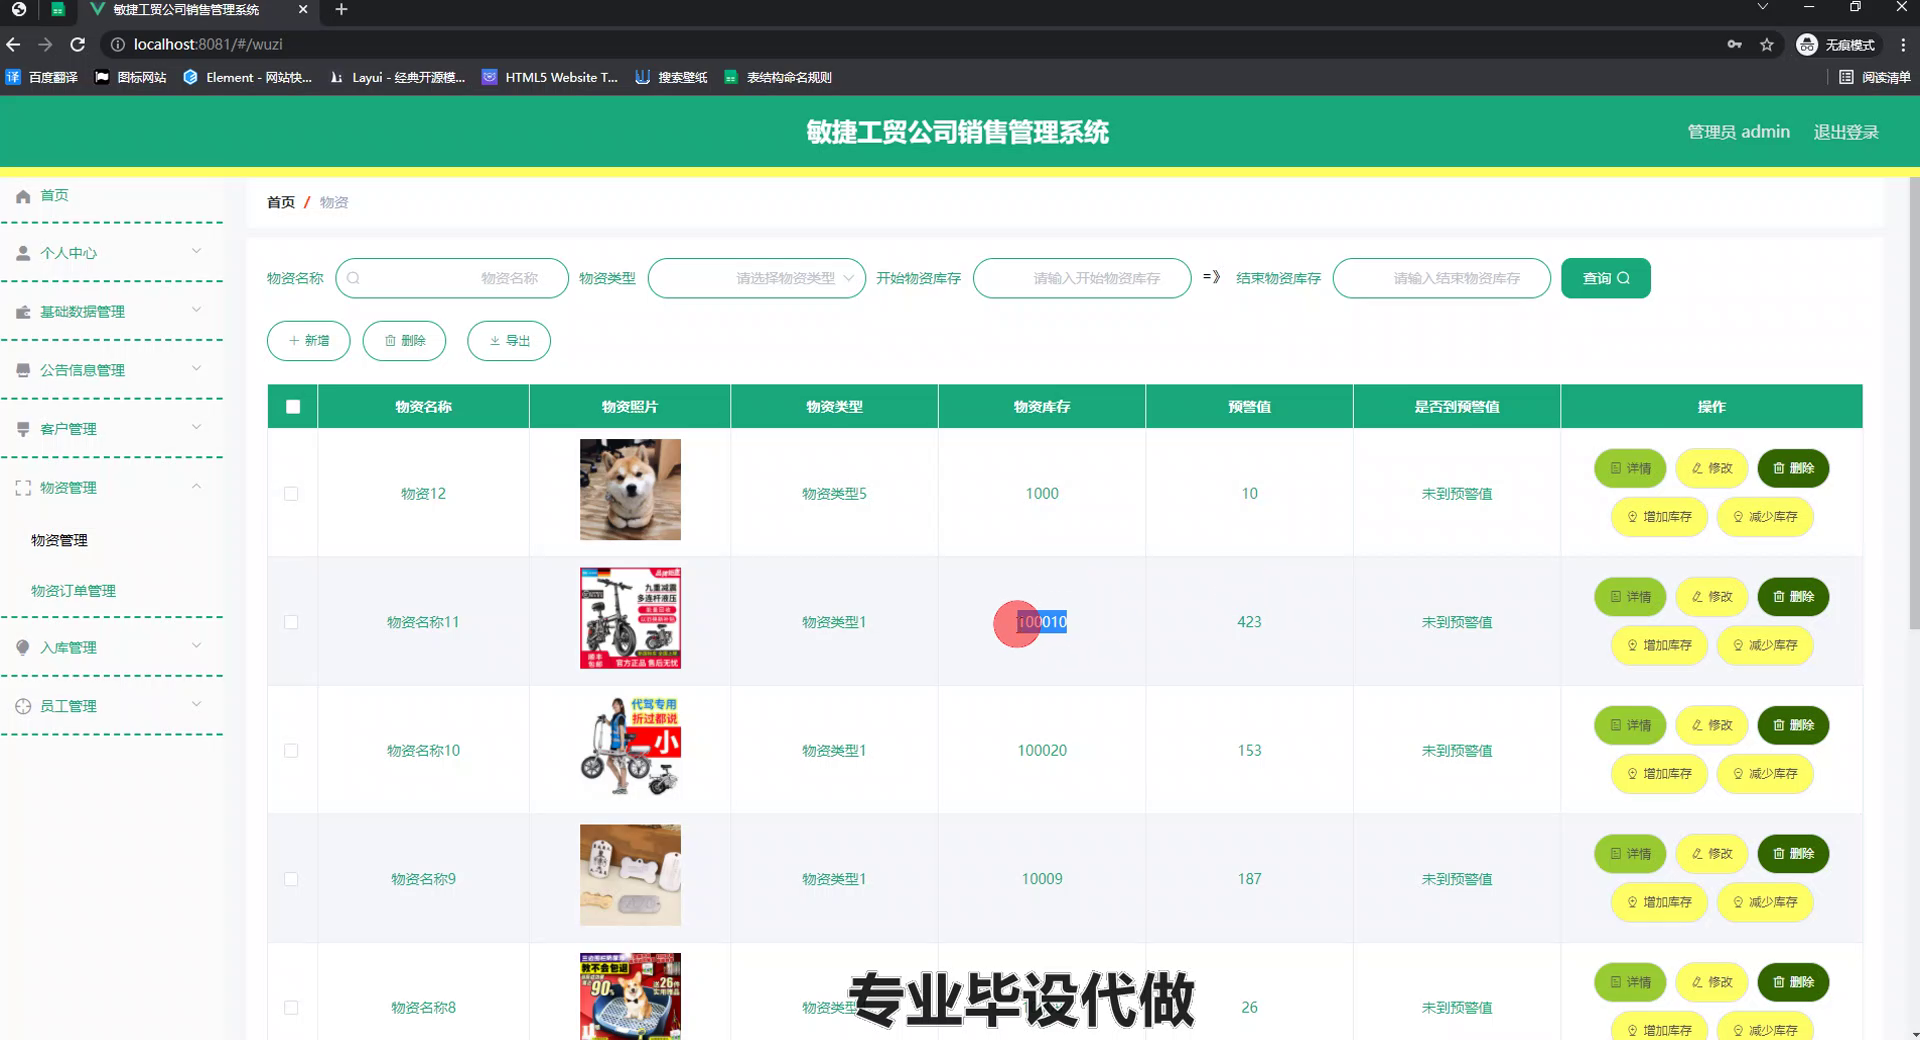Click the browser address bar URL
Viewport: 1920px width, 1040px height.
coord(208,44)
